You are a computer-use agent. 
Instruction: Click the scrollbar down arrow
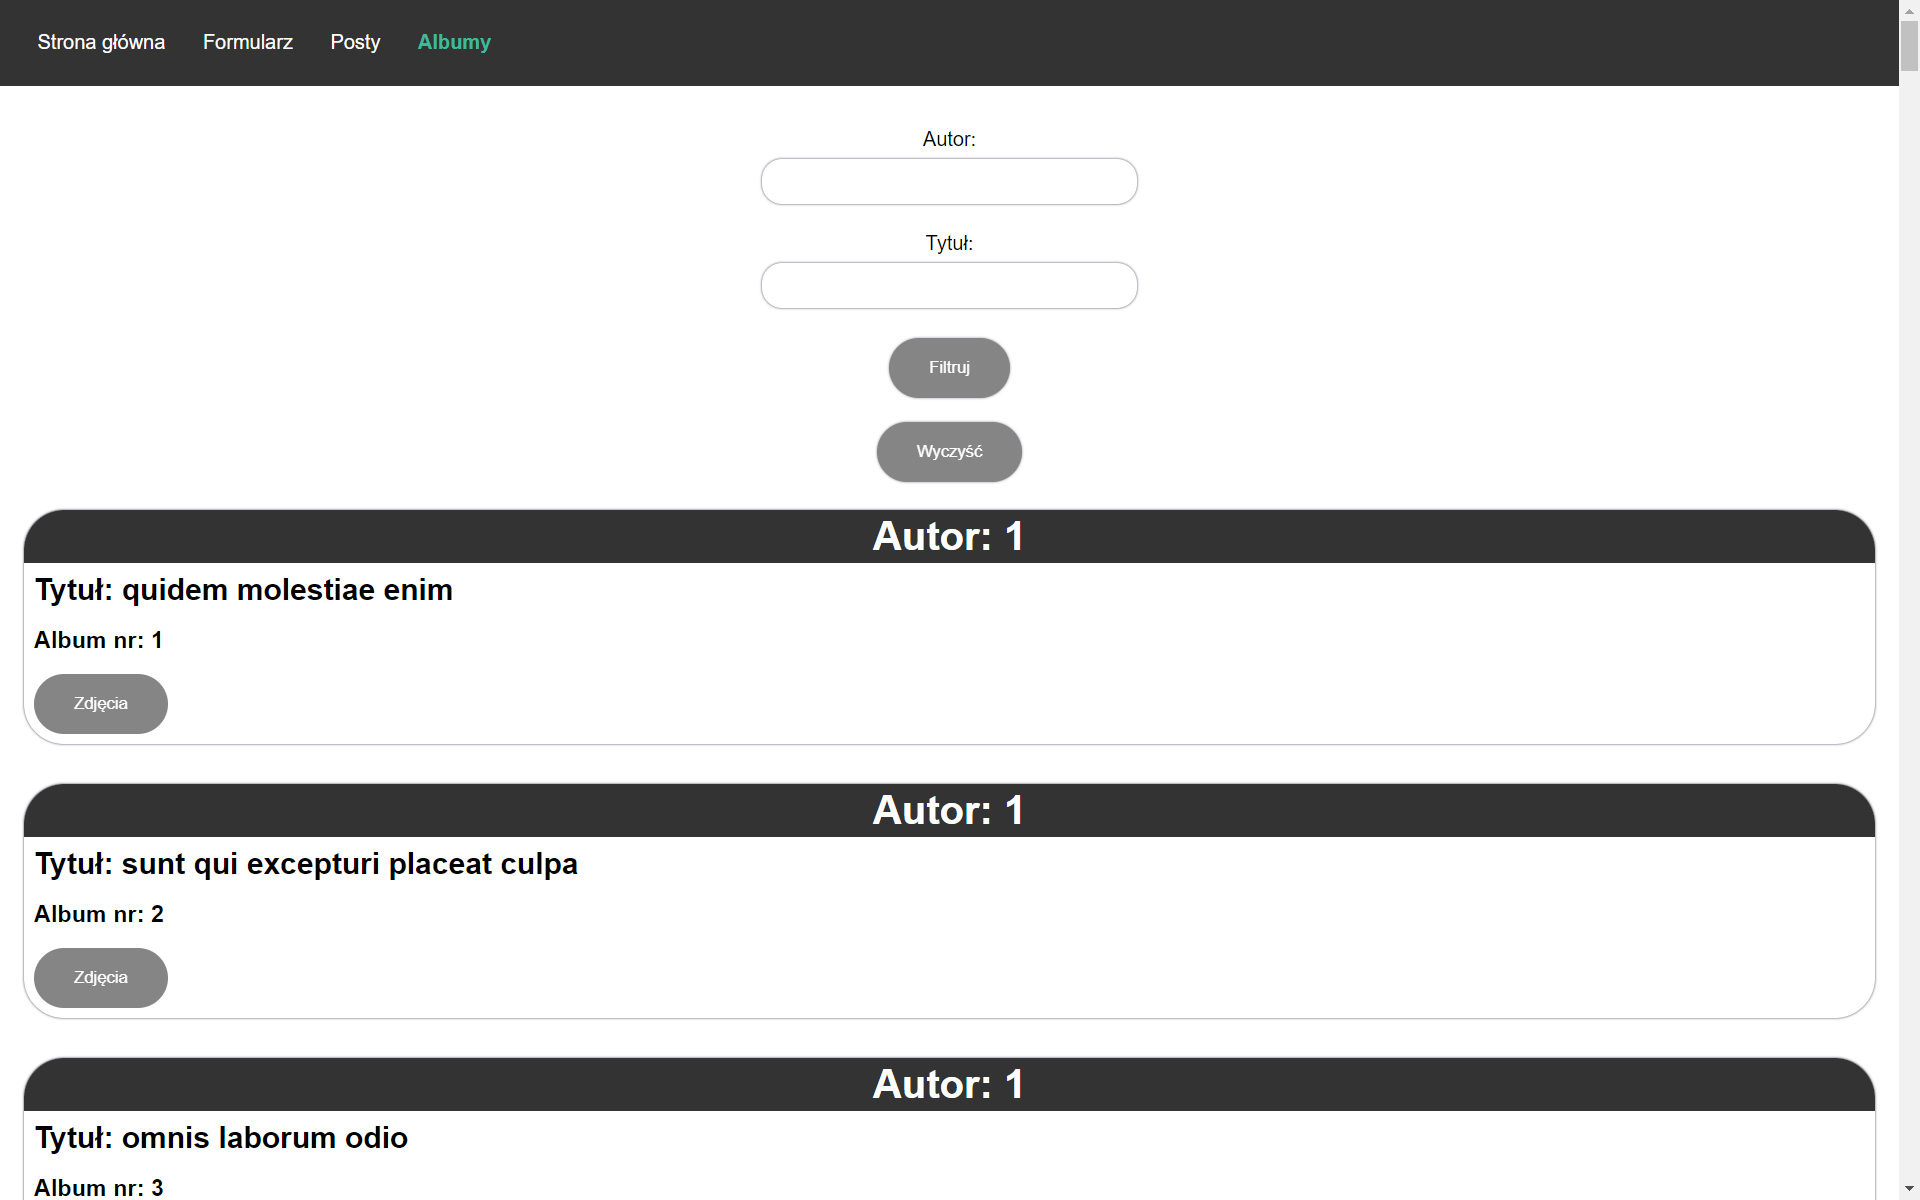pyautogui.click(x=1909, y=1190)
